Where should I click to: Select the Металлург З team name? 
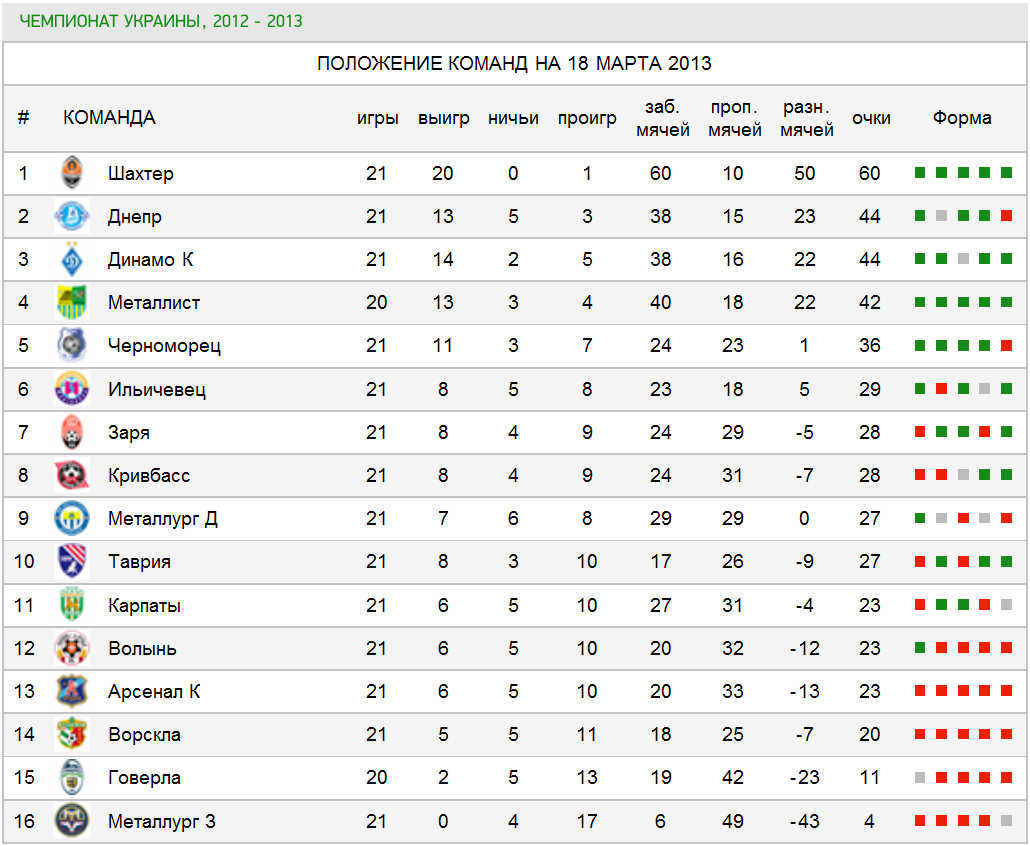[x=162, y=821]
